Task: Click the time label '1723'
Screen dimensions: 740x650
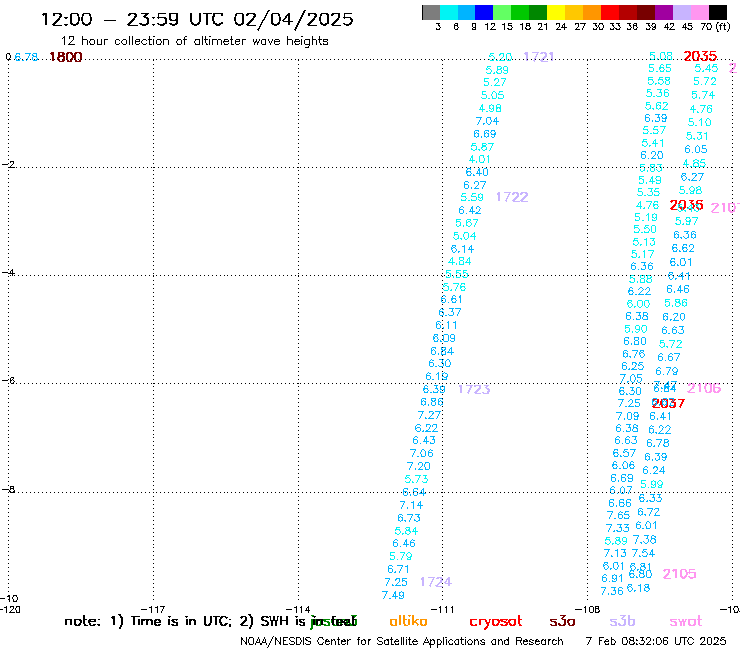Action: coord(474,389)
